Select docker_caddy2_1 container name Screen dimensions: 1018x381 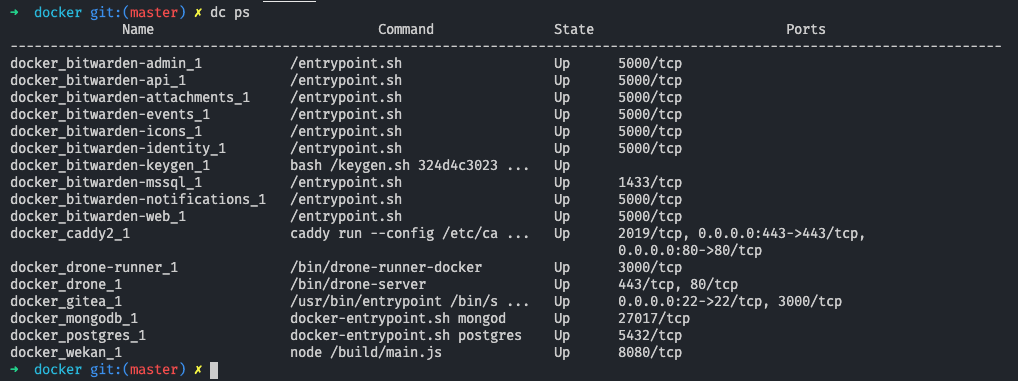70,234
